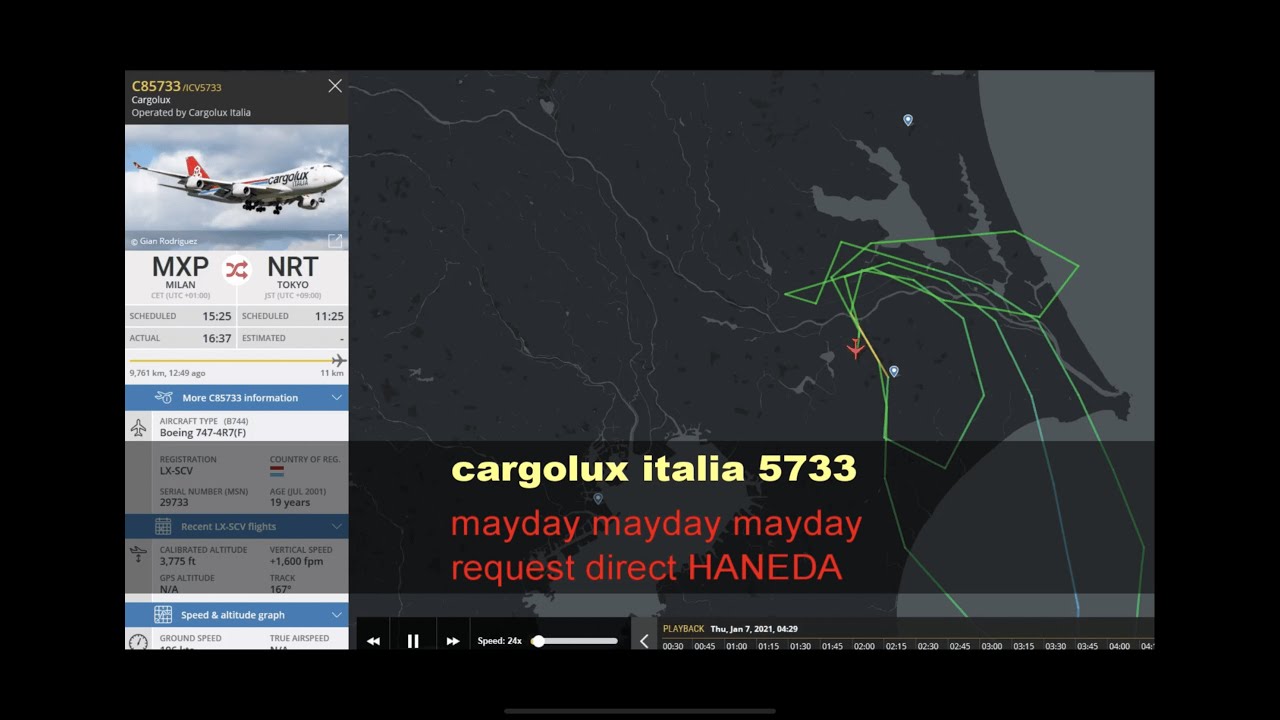The width and height of the screenshot is (1280, 720).
Task: Pause the flight playback
Action: pyautogui.click(x=413, y=641)
